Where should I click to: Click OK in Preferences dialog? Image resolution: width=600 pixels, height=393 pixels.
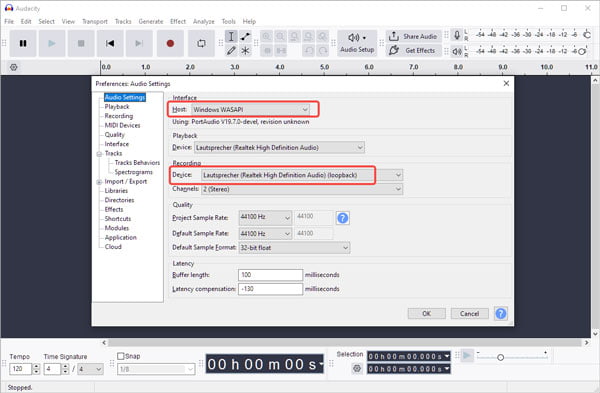(x=427, y=314)
